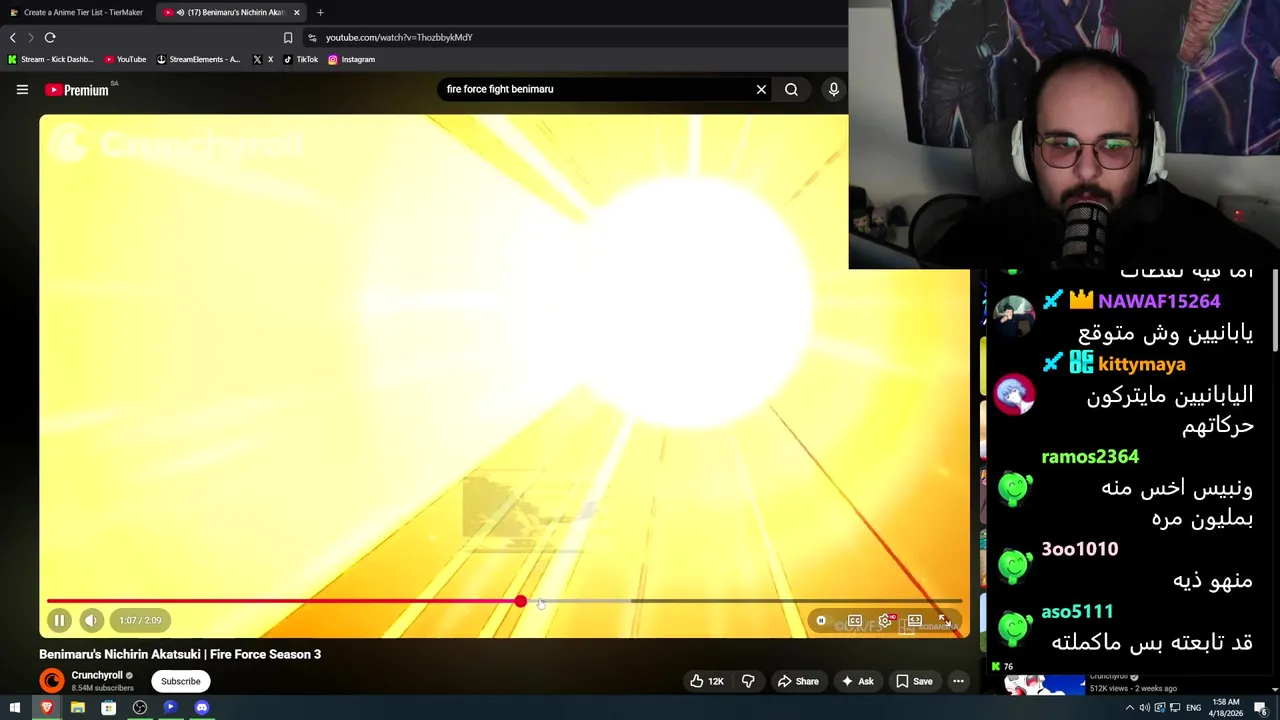Click the chat username NAWAF15264

1159,301
